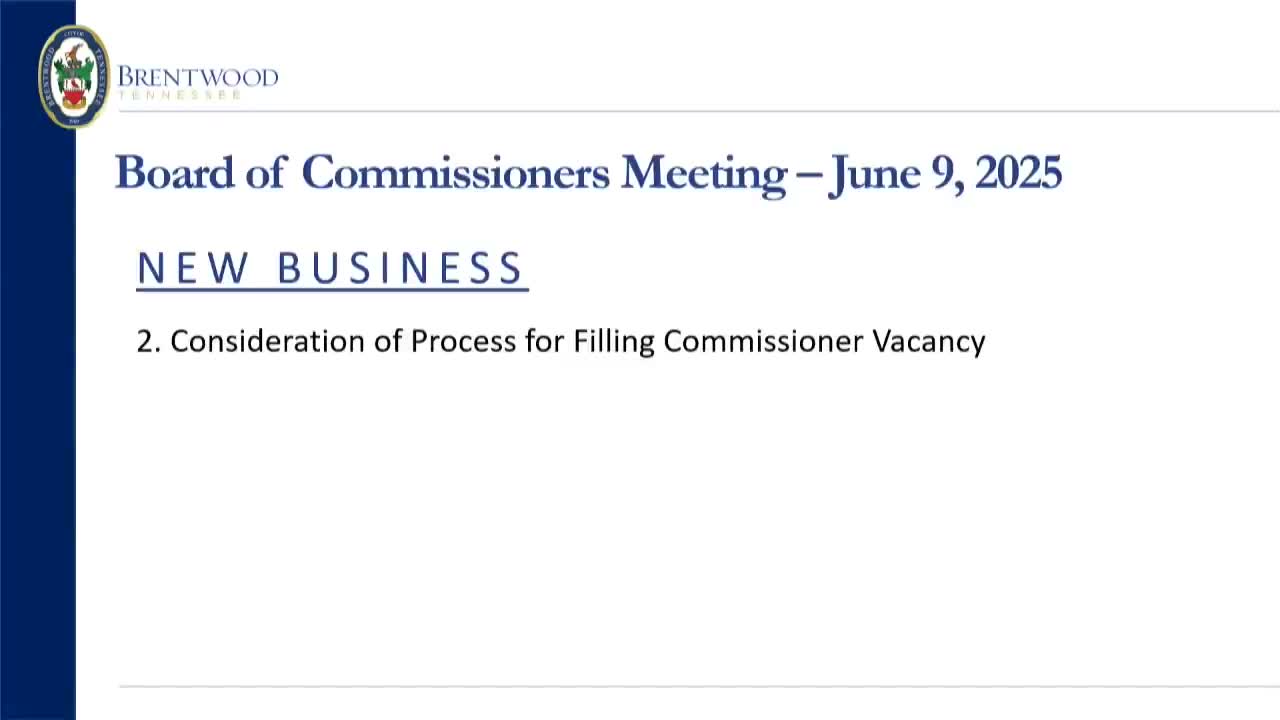Click the underline beneath the NEW BUSINESS heading

click(332, 290)
